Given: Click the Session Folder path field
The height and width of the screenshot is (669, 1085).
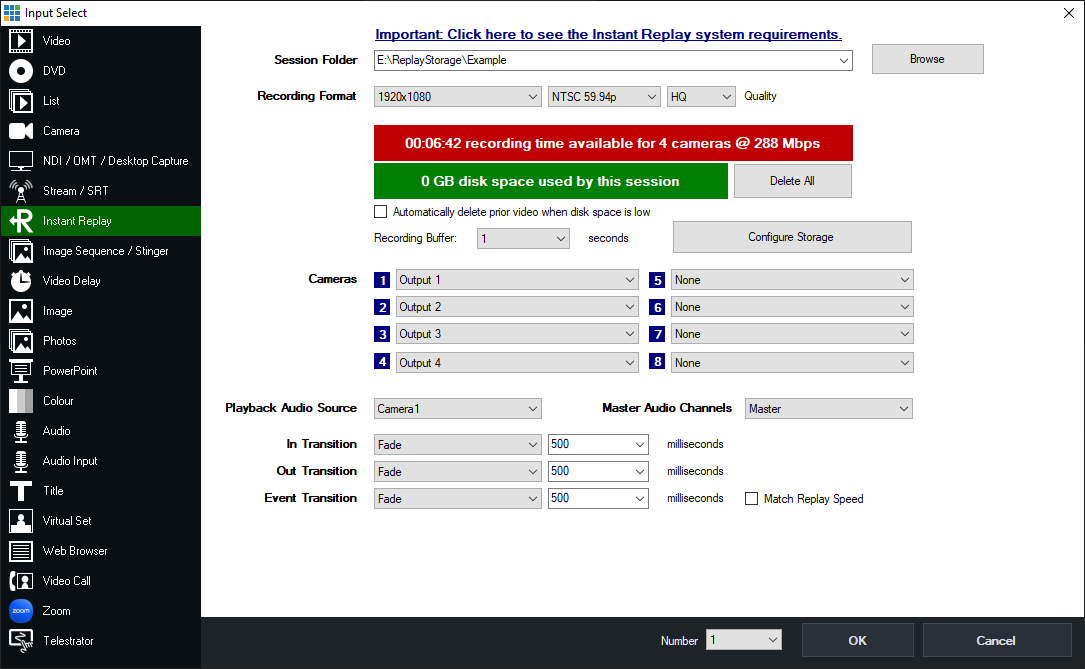Looking at the screenshot, I should coord(605,60).
